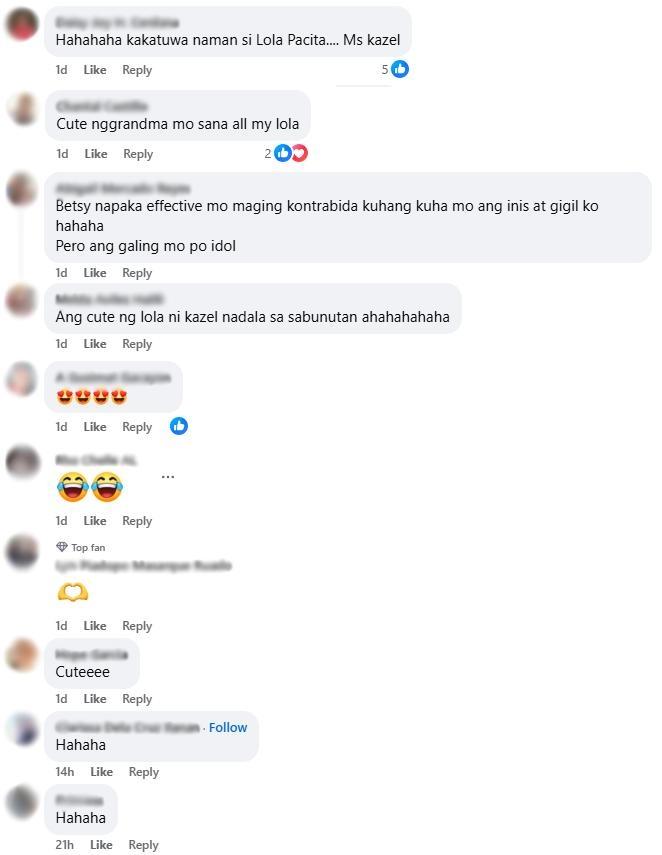Image resolution: width=662 pixels, height=855 pixels.
Task: Open the three-dot options beside the laughing emojis
Action: tap(168, 477)
